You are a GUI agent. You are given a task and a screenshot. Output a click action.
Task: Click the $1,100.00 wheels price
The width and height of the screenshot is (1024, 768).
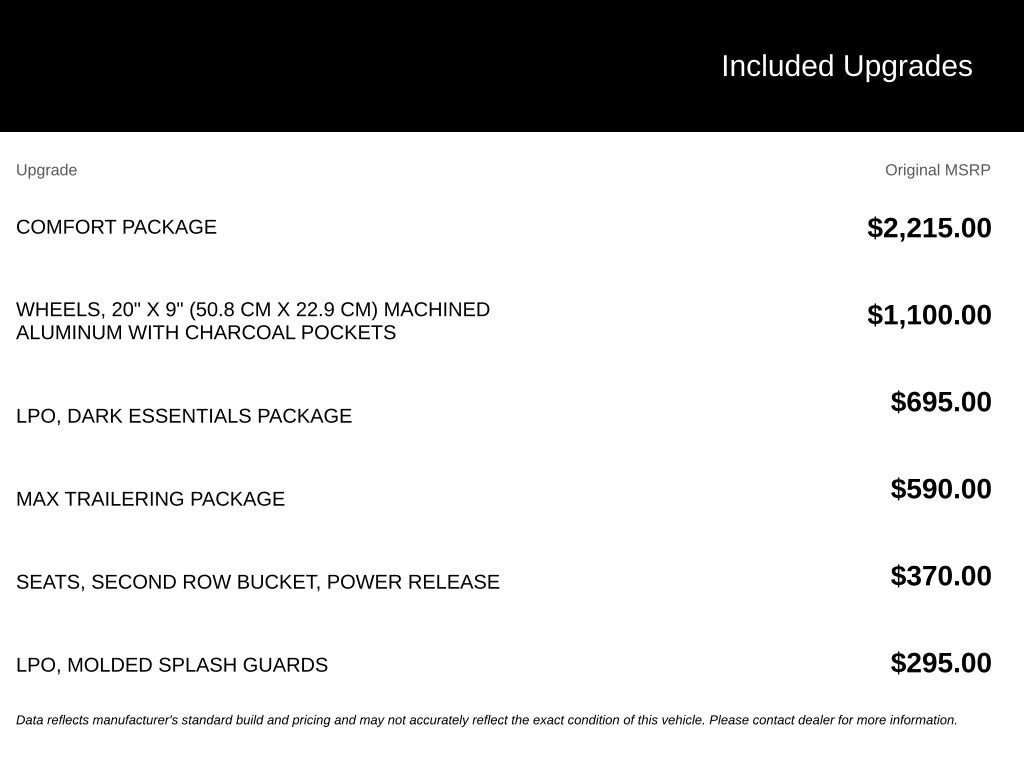(929, 315)
